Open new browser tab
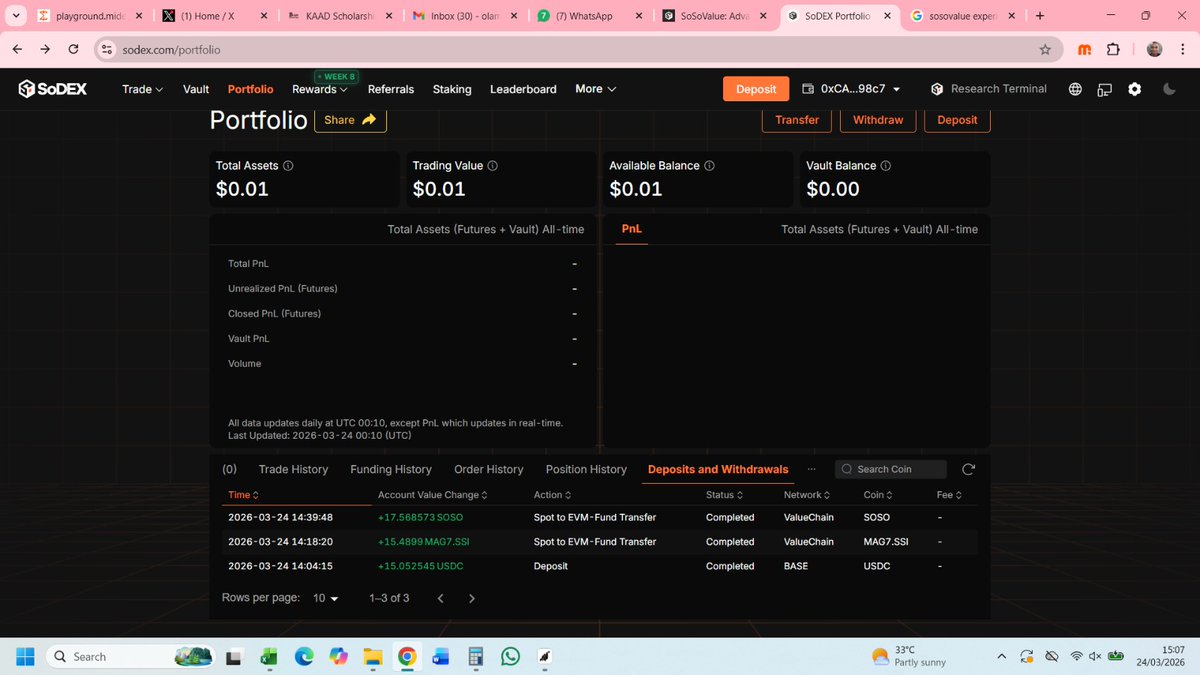1200x675 pixels. click(x=1040, y=16)
